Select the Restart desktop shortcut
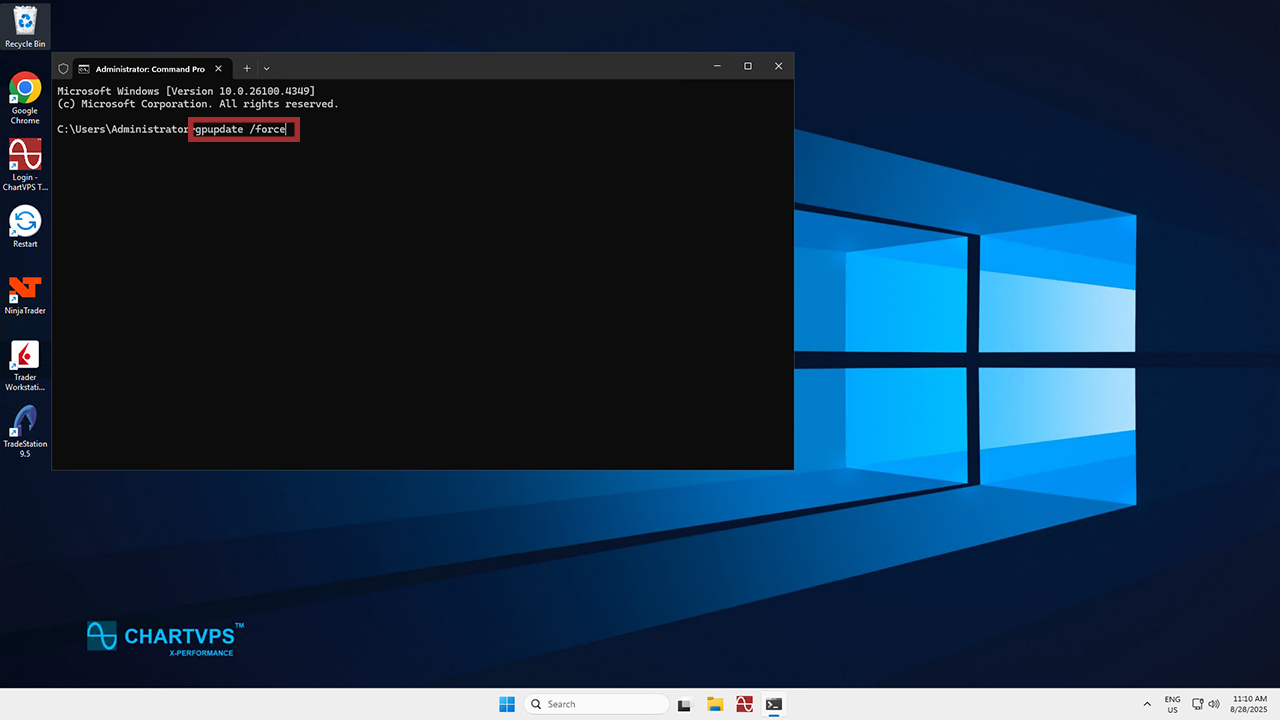This screenshot has width=1280, height=720. [25, 222]
